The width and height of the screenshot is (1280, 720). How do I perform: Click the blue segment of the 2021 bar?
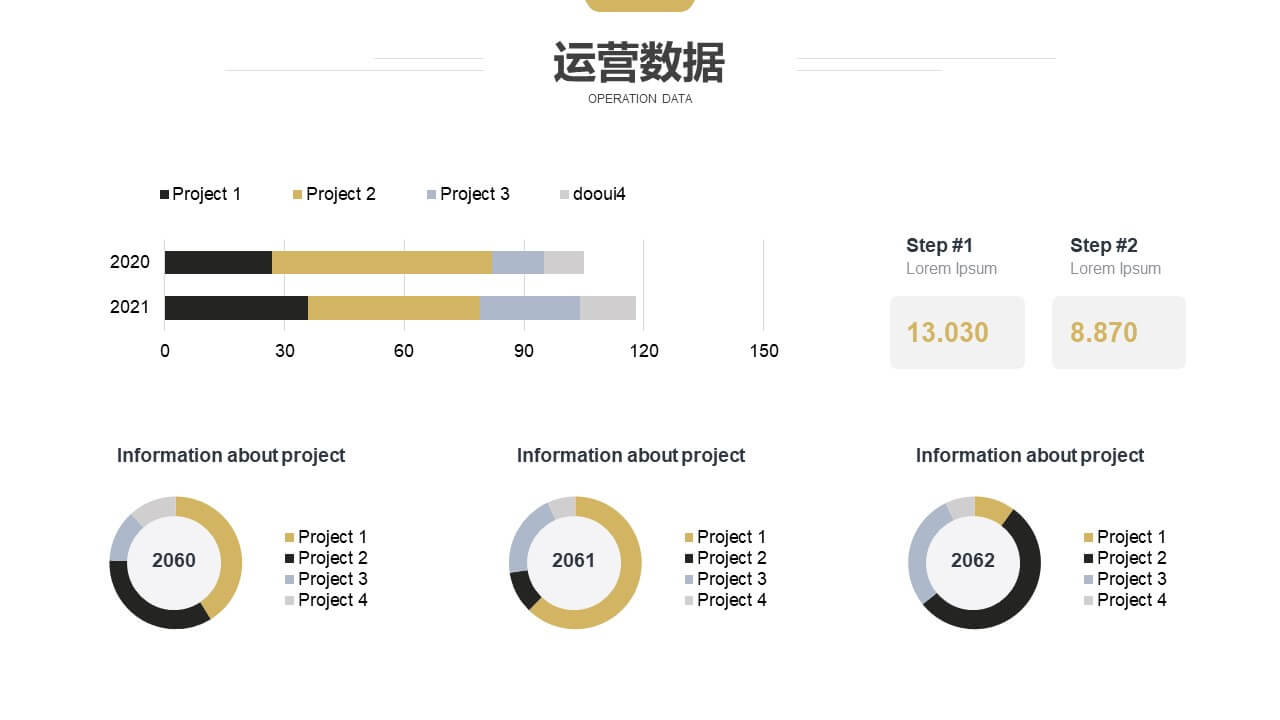click(x=530, y=308)
